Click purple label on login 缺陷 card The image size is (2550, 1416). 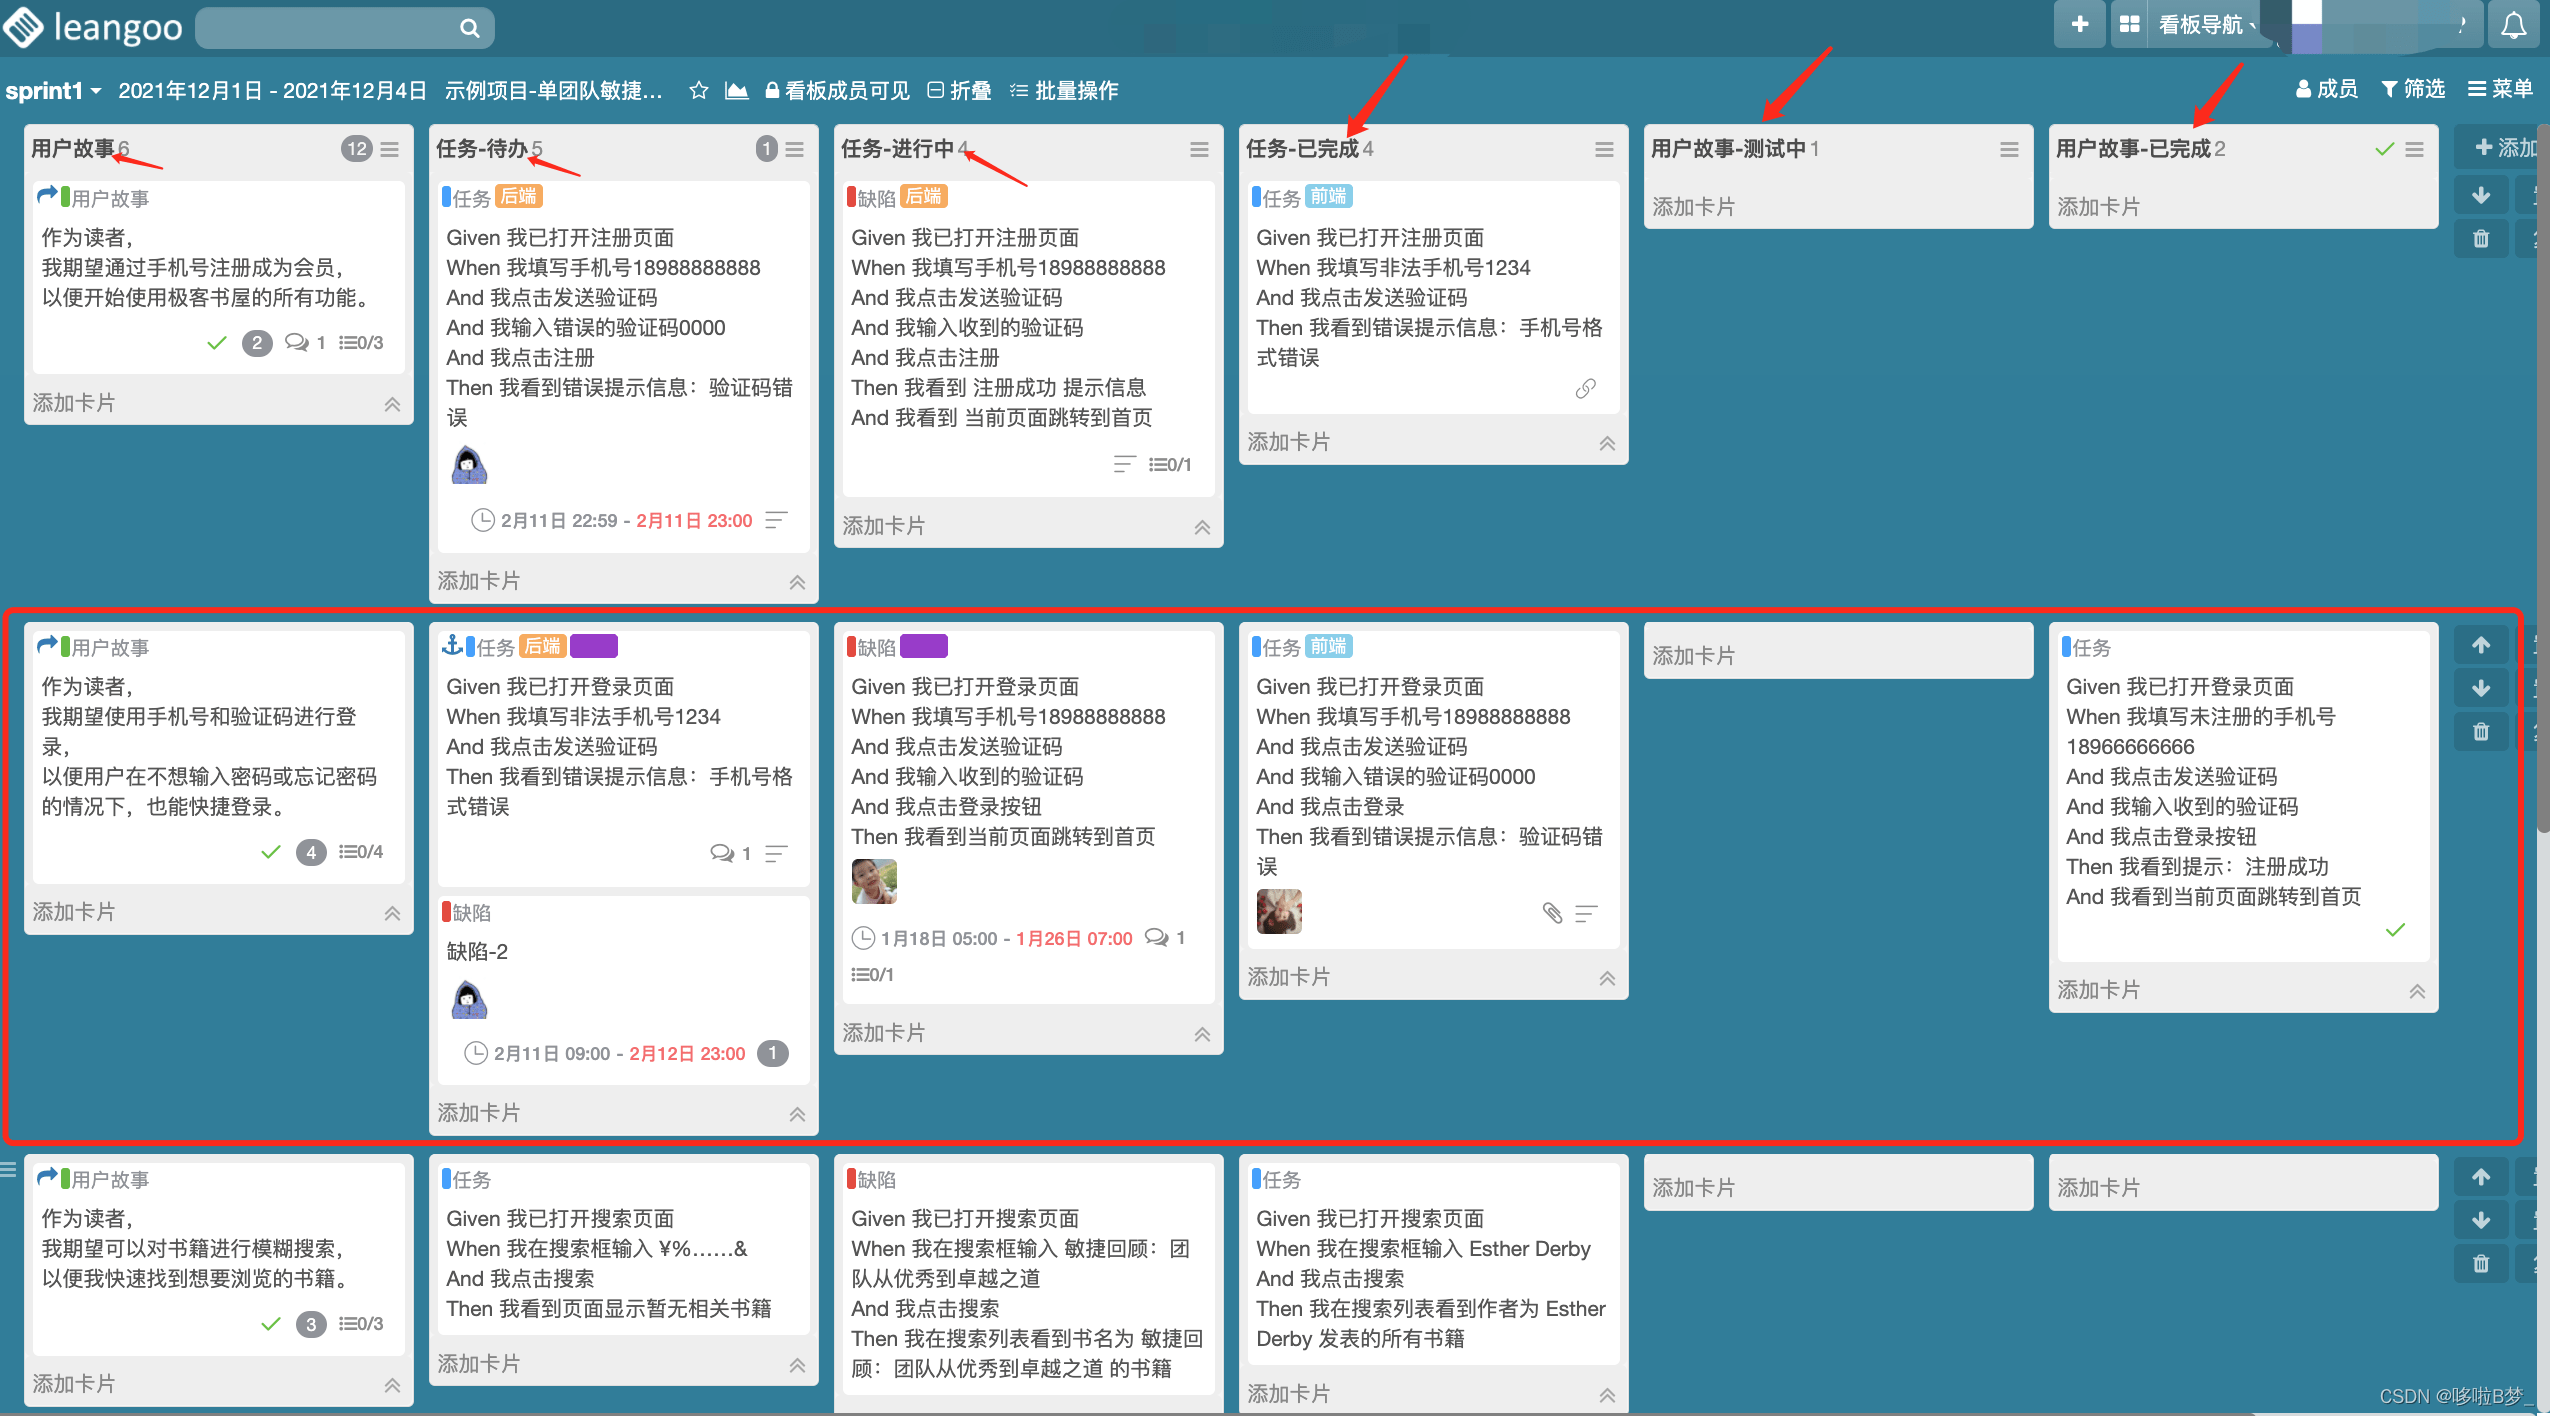923,647
